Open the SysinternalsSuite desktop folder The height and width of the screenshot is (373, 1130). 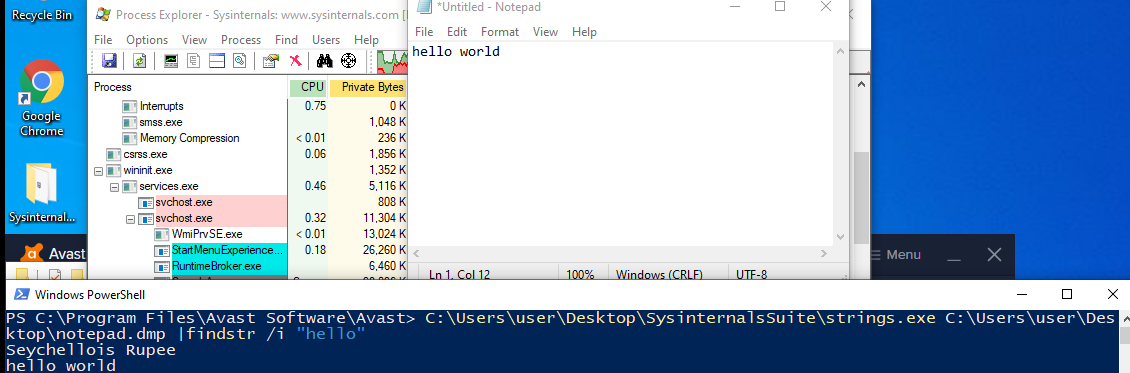42,193
